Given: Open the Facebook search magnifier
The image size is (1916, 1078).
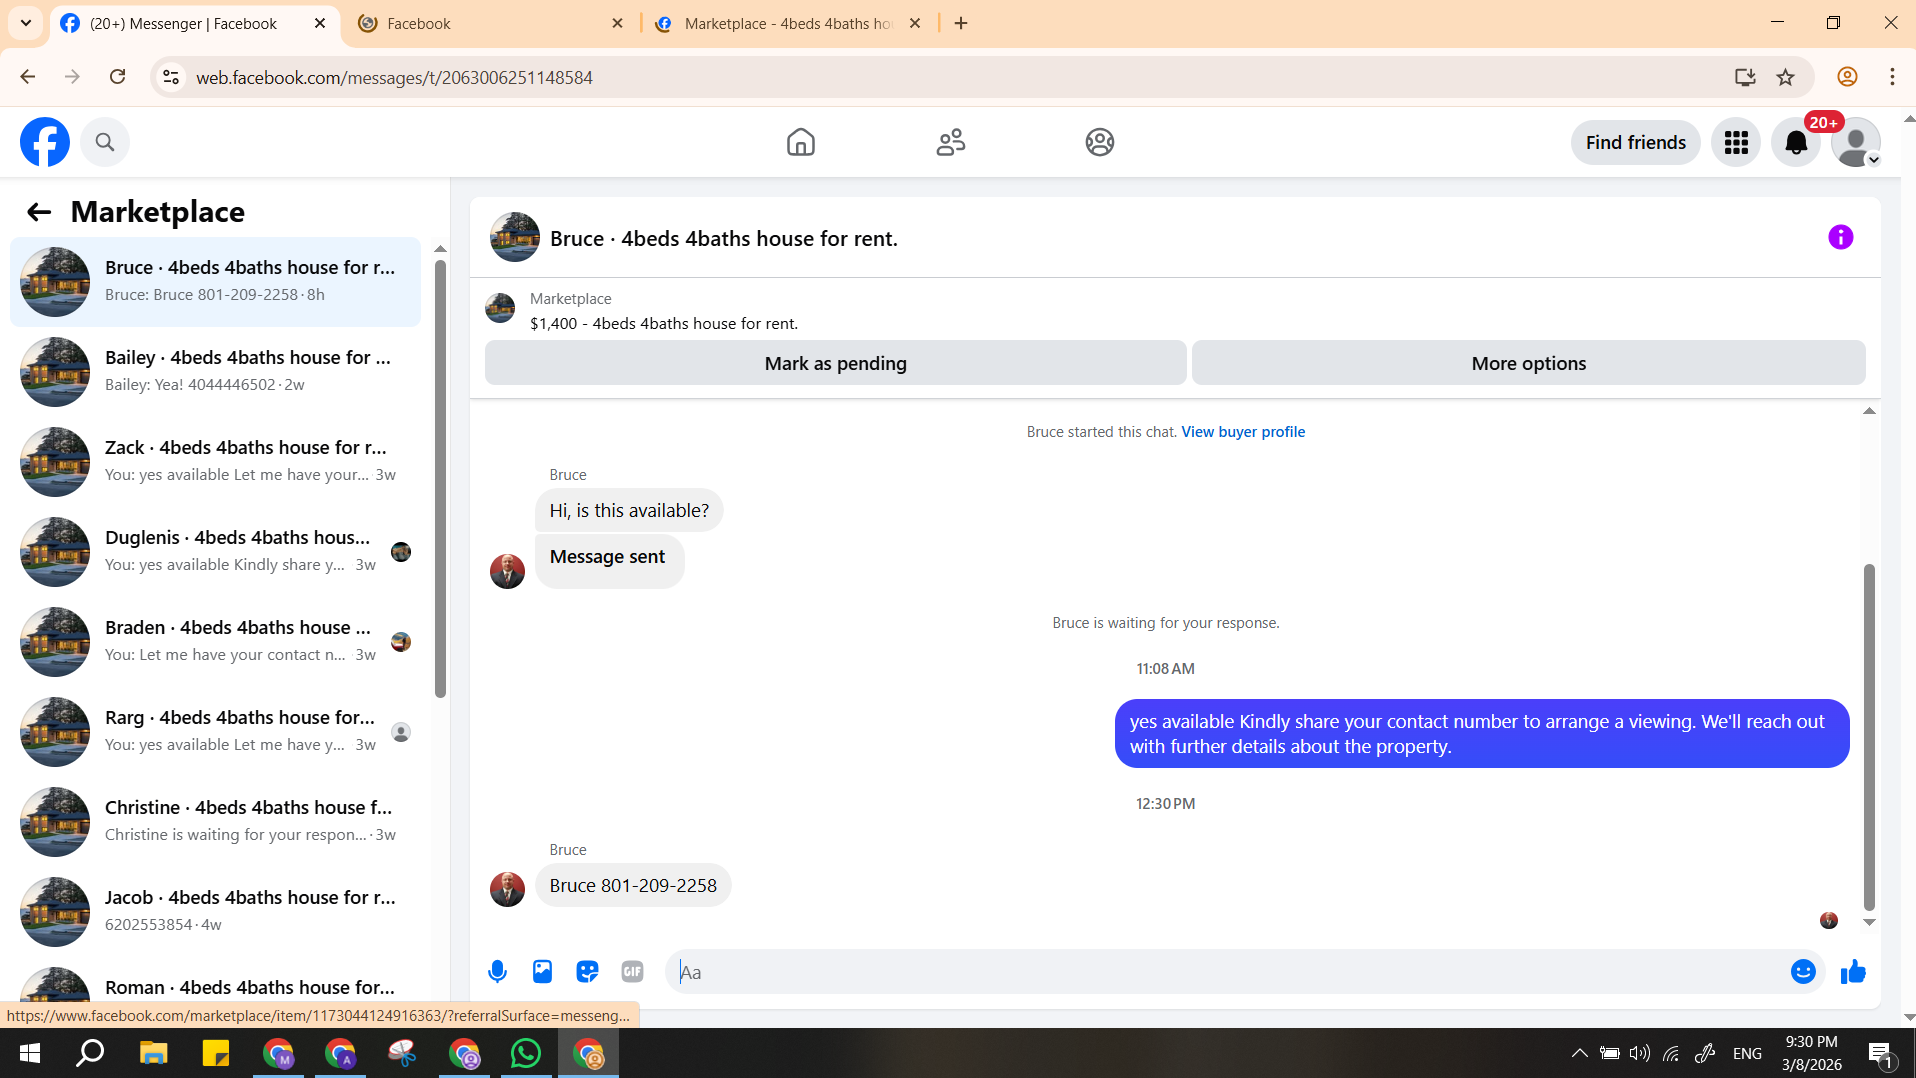Looking at the screenshot, I should [x=105, y=142].
